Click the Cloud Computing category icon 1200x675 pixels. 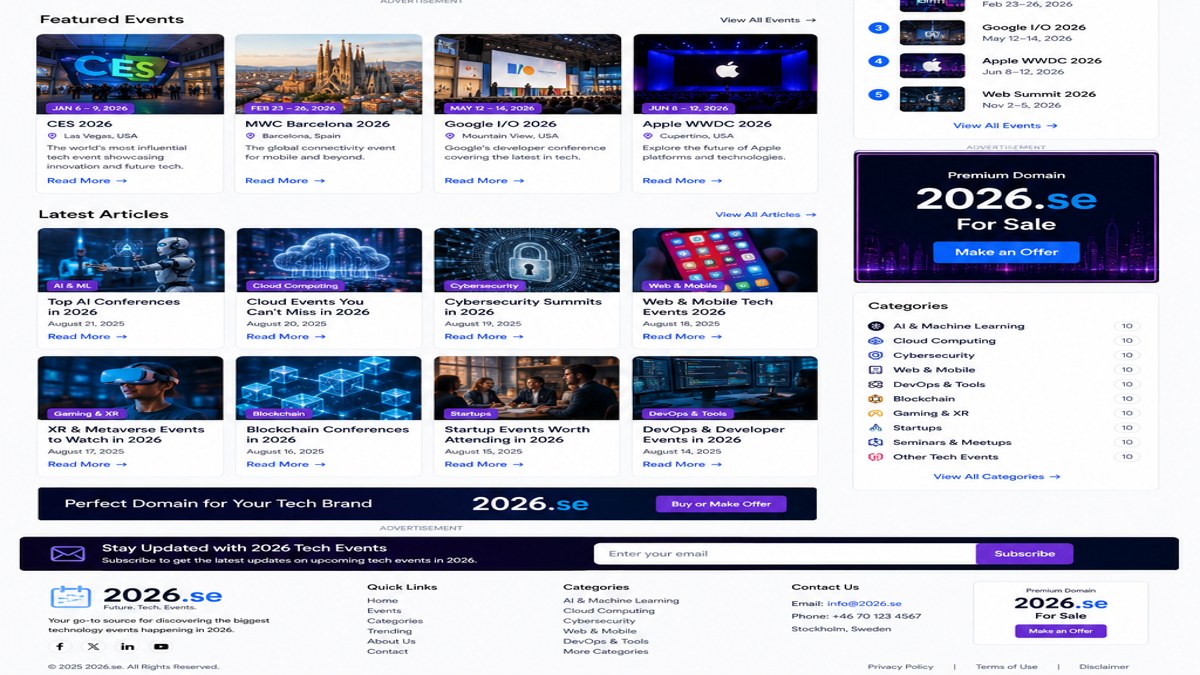875,341
